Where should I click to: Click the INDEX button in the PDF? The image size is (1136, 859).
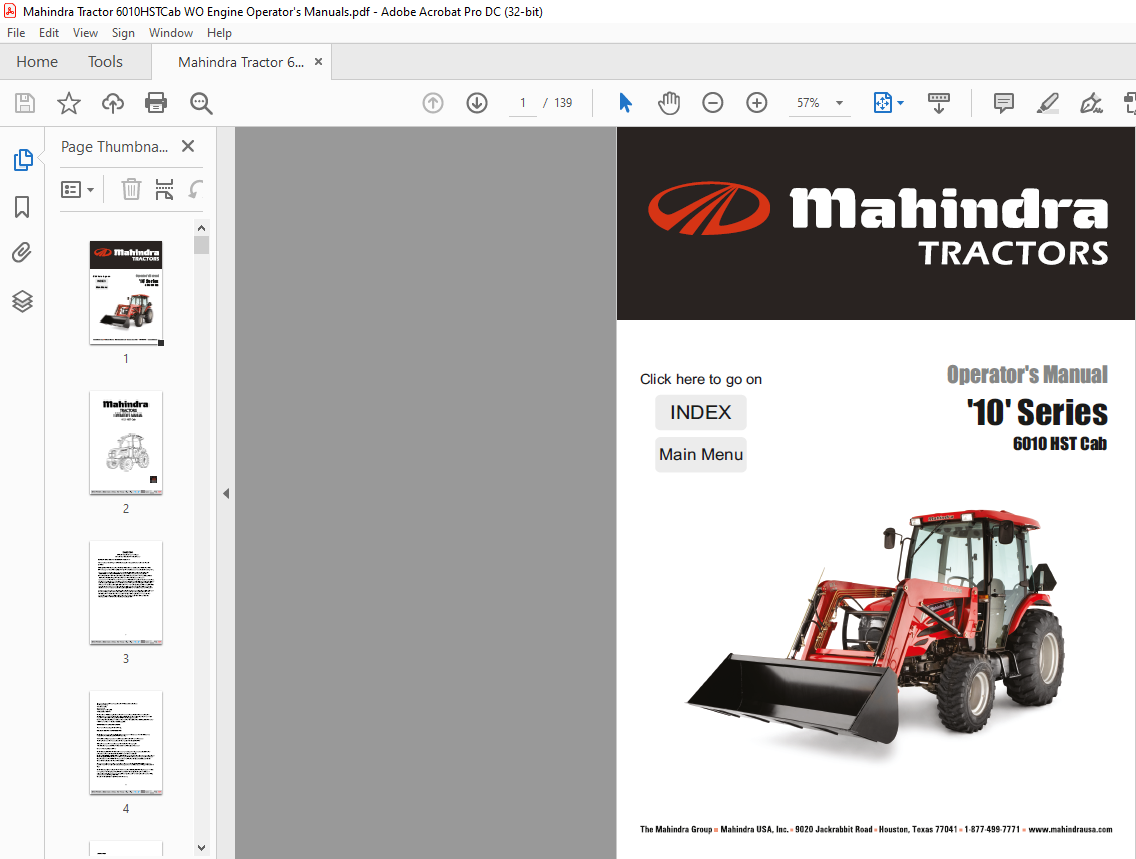click(701, 412)
